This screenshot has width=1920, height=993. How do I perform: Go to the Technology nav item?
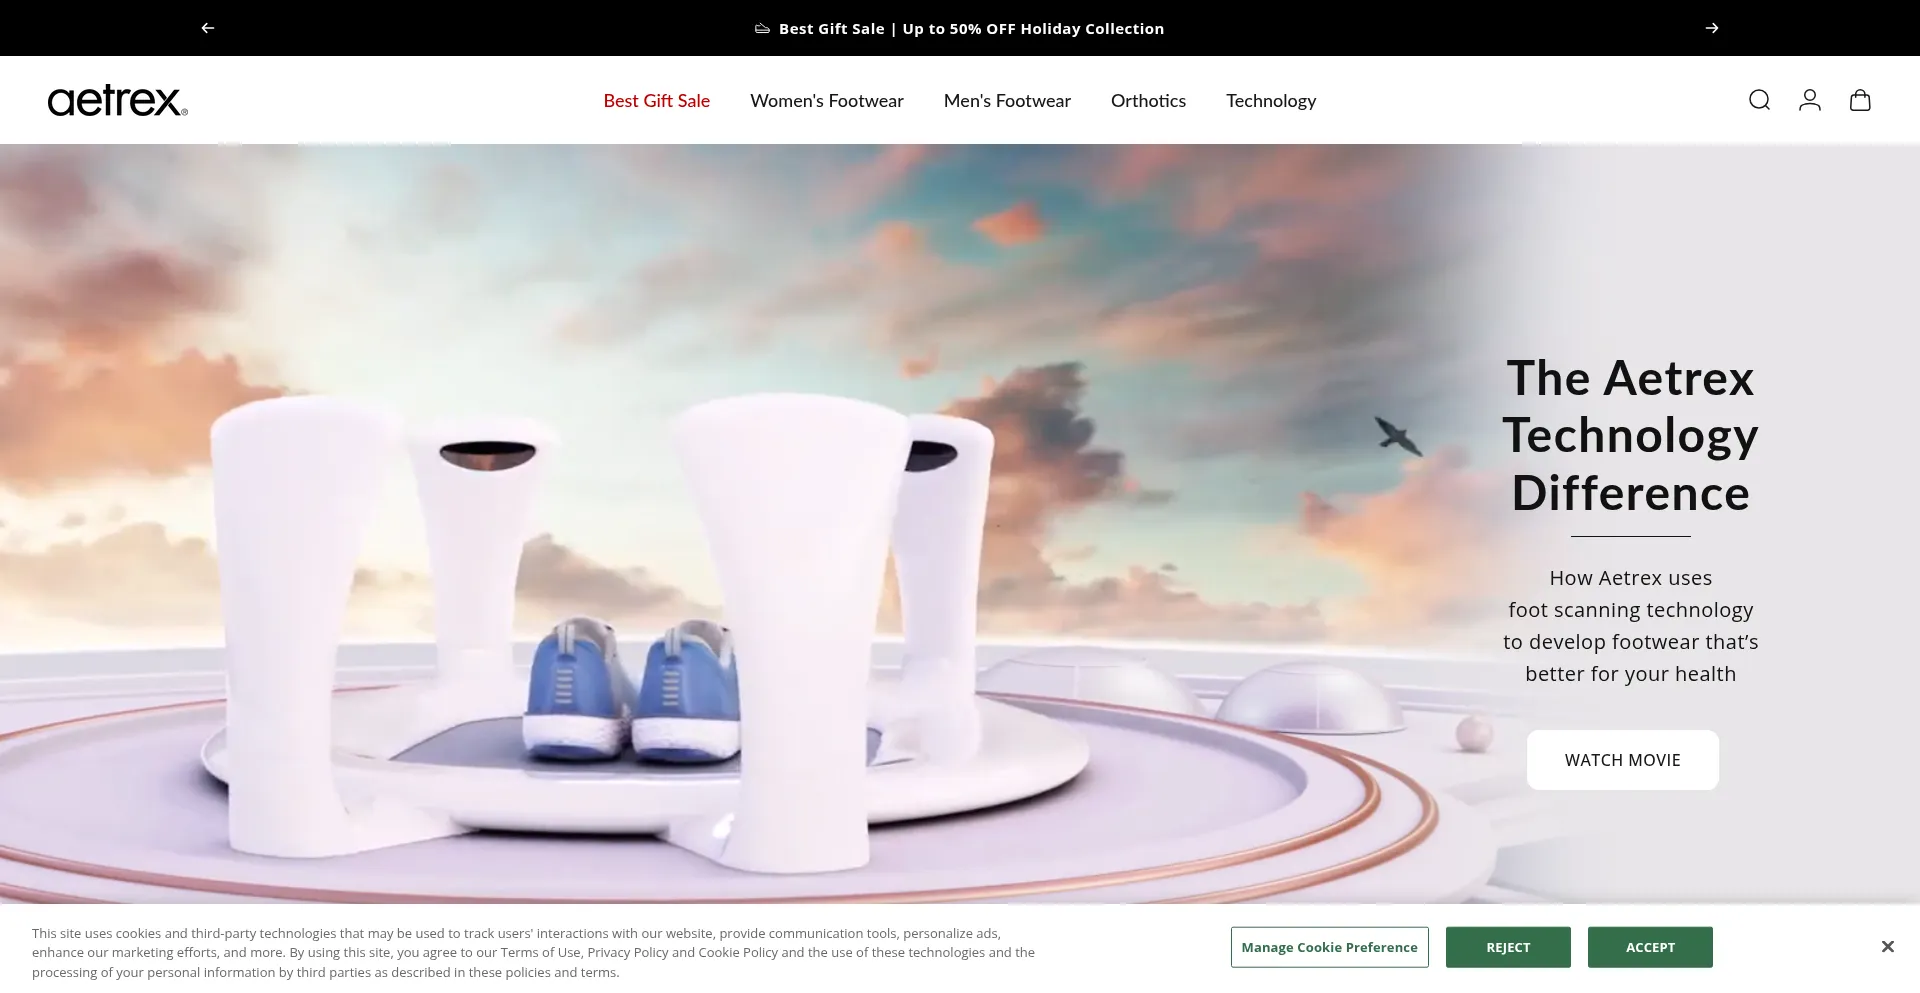click(x=1270, y=101)
